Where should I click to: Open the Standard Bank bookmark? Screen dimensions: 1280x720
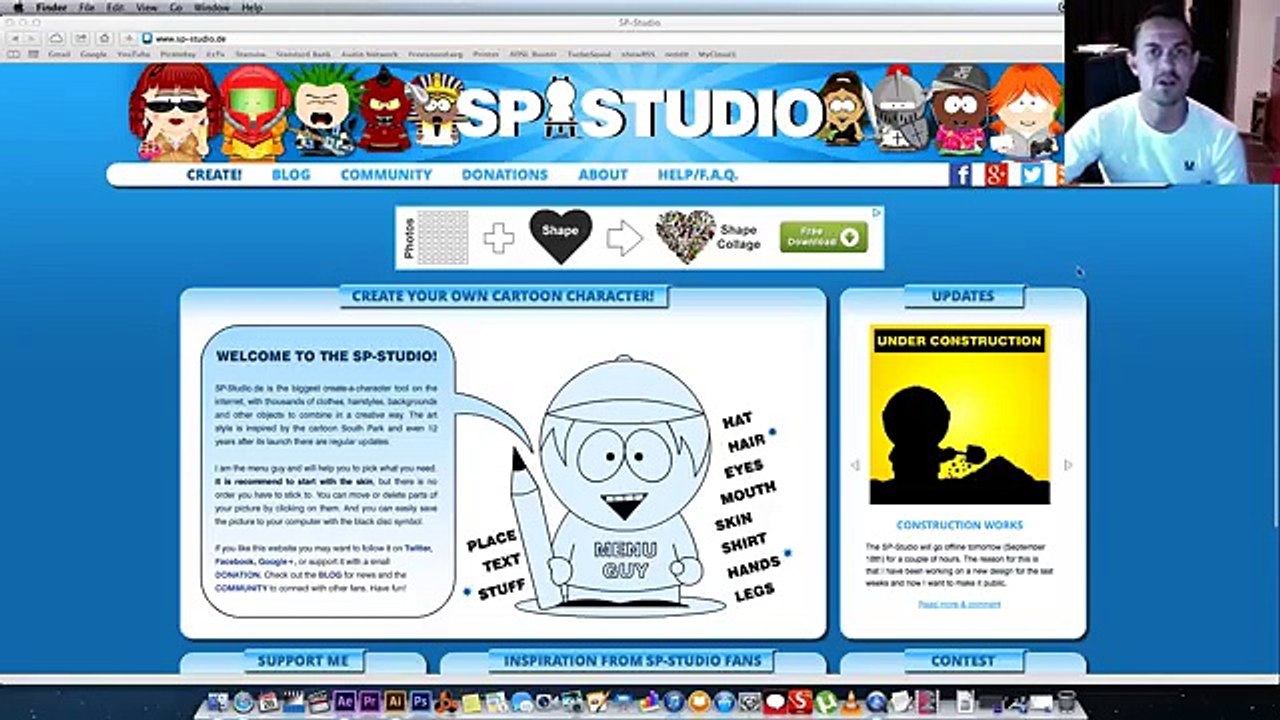click(x=302, y=54)
